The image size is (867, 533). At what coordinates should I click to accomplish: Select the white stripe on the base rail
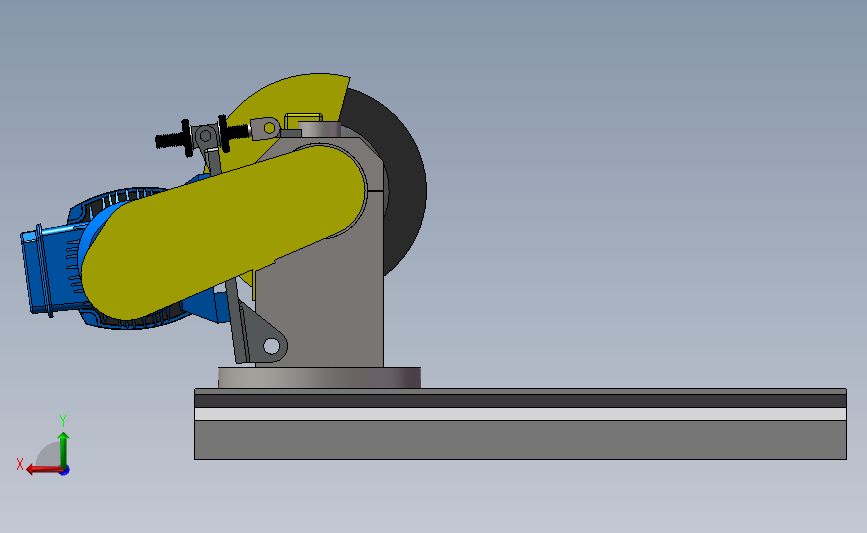(x=520, y=414)
